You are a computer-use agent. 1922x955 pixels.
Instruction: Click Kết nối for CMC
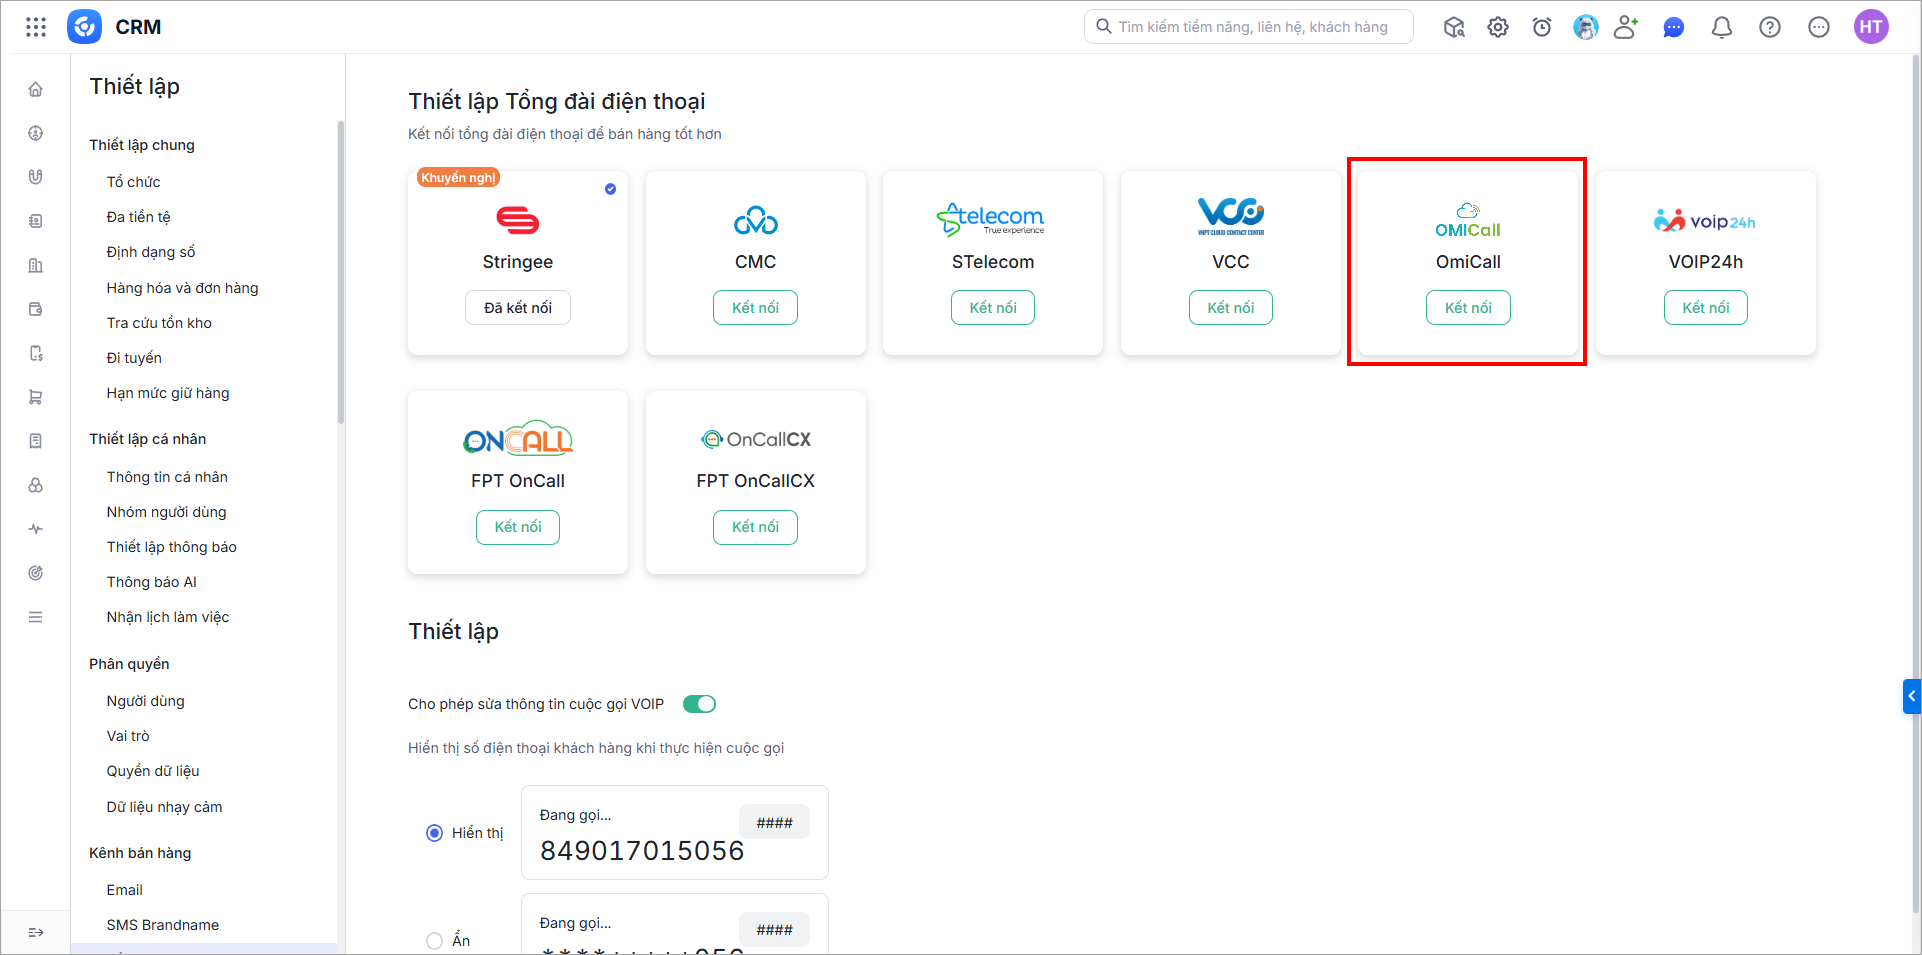tap(755, 308)
